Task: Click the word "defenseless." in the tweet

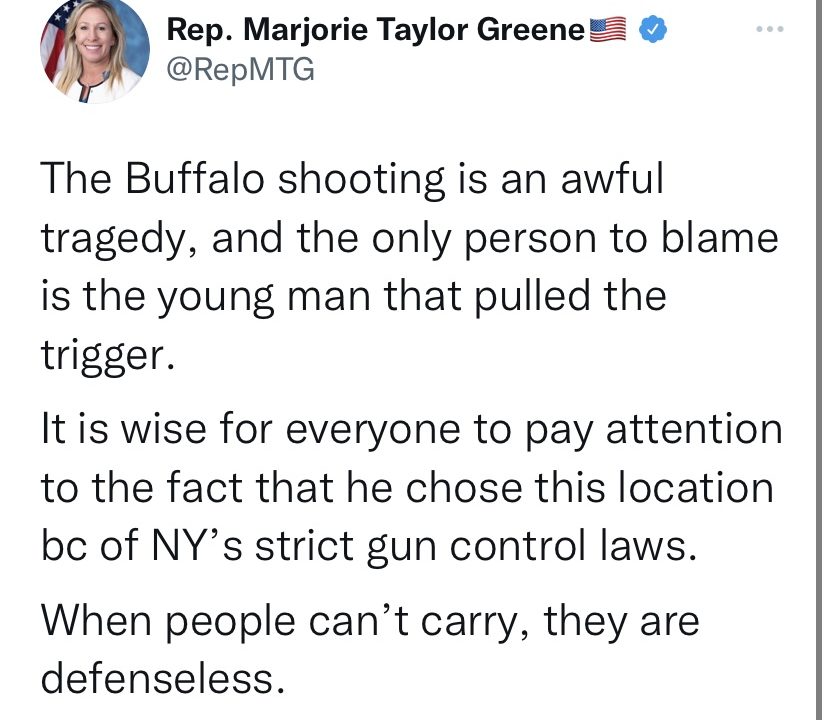Action: 163,678
